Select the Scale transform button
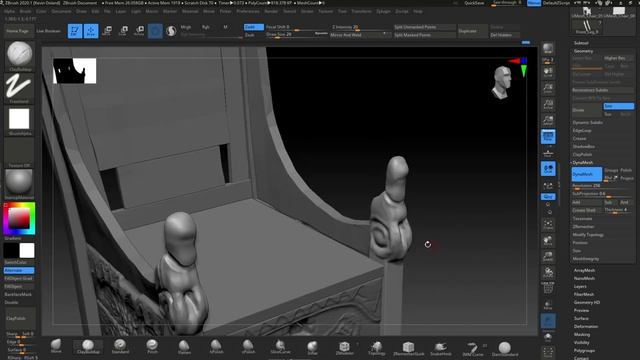The width and height of the screenshot is (640, 360). (x=123, y=31)
